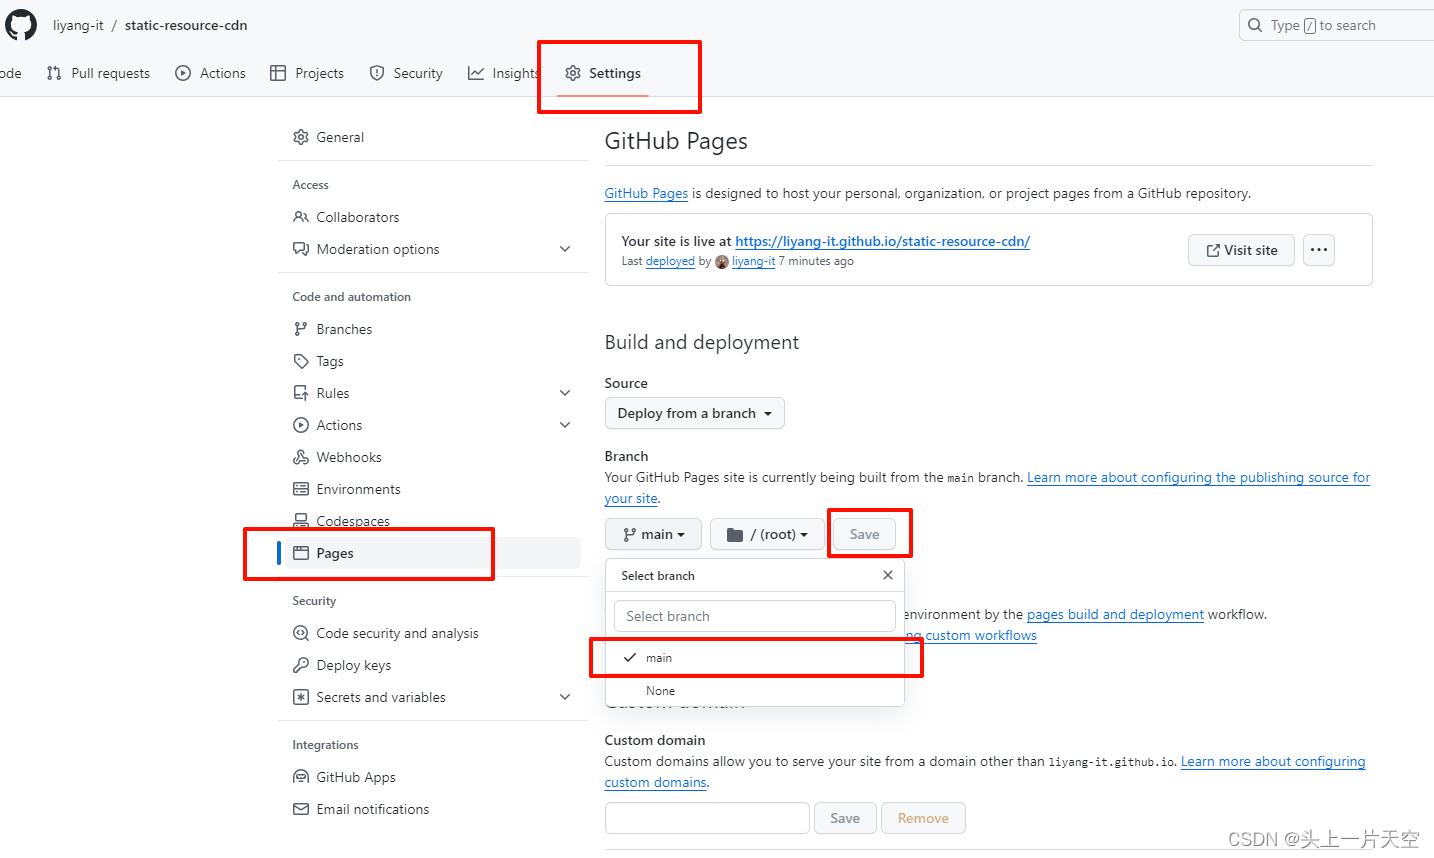
Task: Click the search magnifier icon
Action: click(x=1255, y=25)
